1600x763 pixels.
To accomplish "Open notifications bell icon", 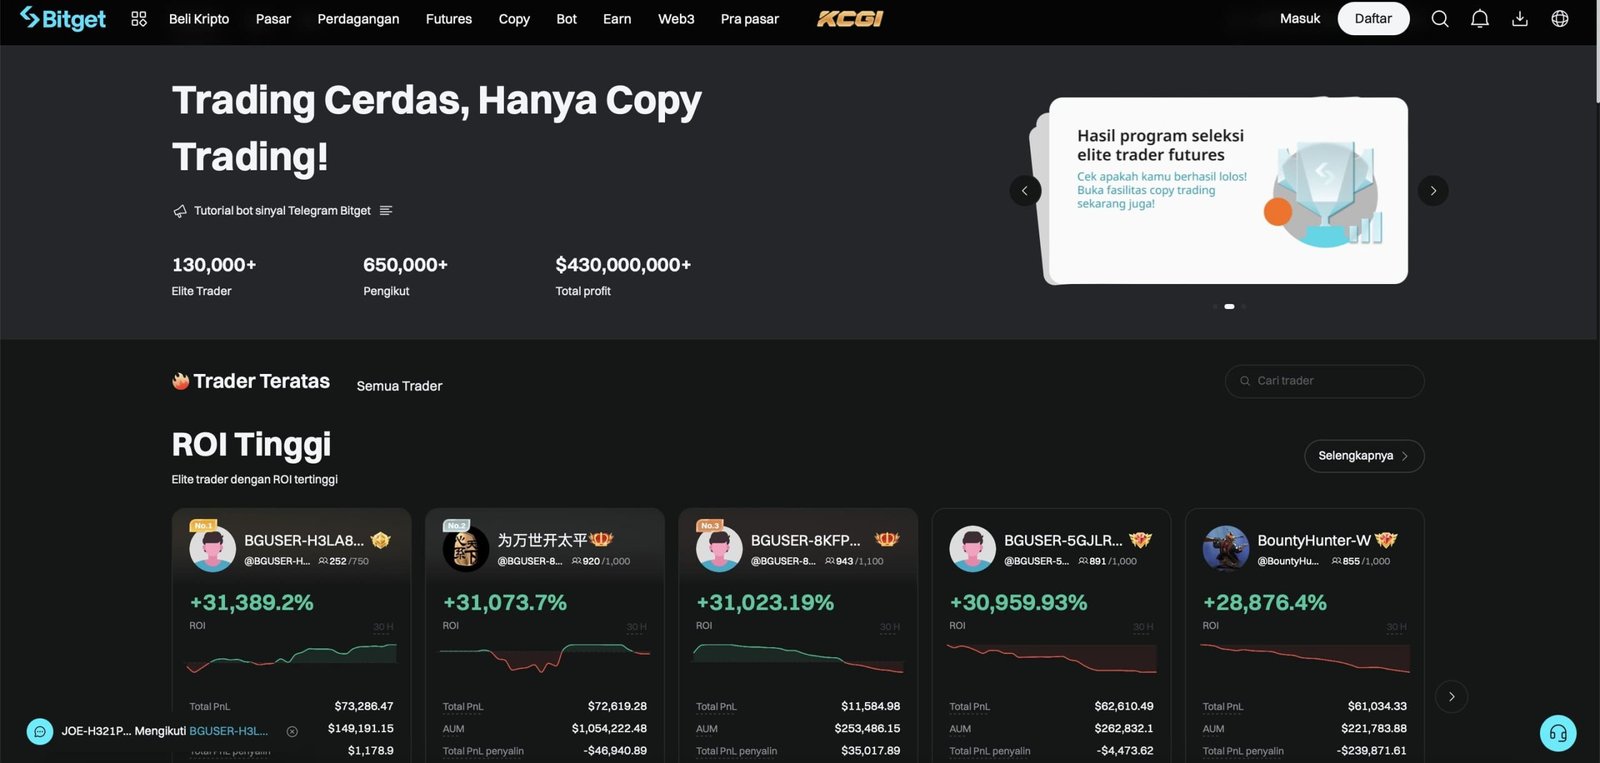I will point(1480,19).
